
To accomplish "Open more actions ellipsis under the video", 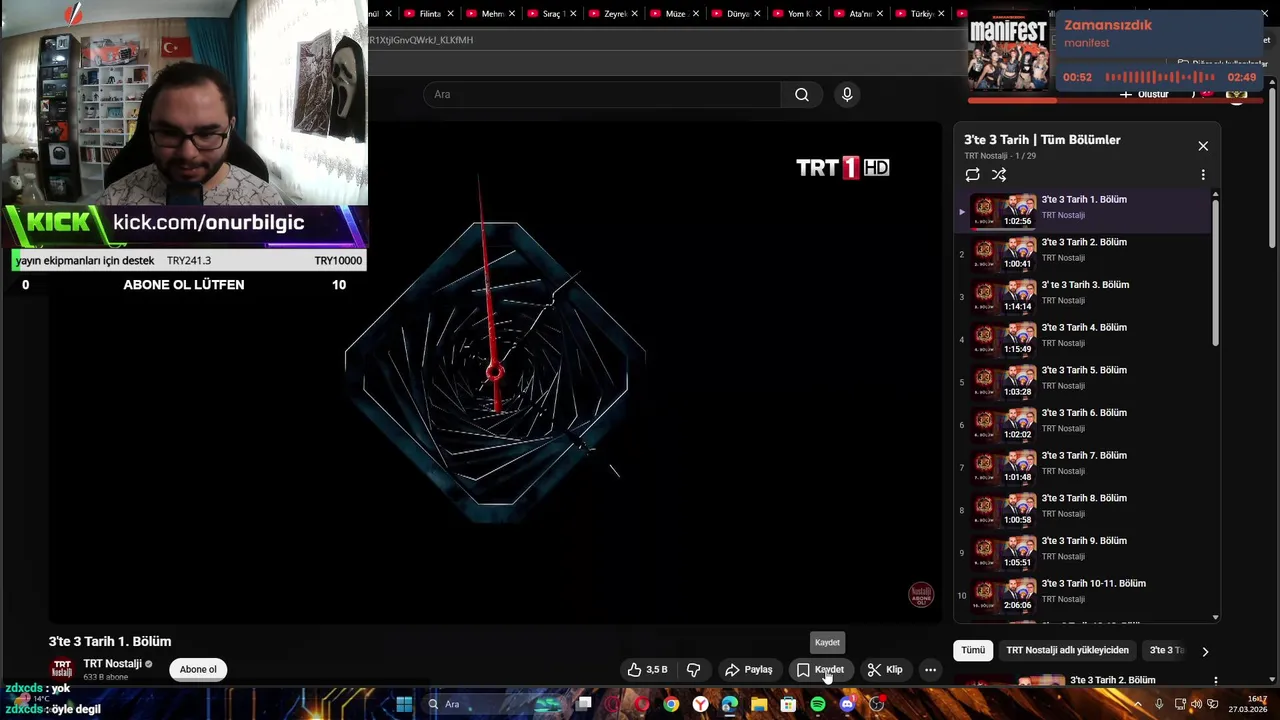I will pyautogui.click(x=930, y=670).
